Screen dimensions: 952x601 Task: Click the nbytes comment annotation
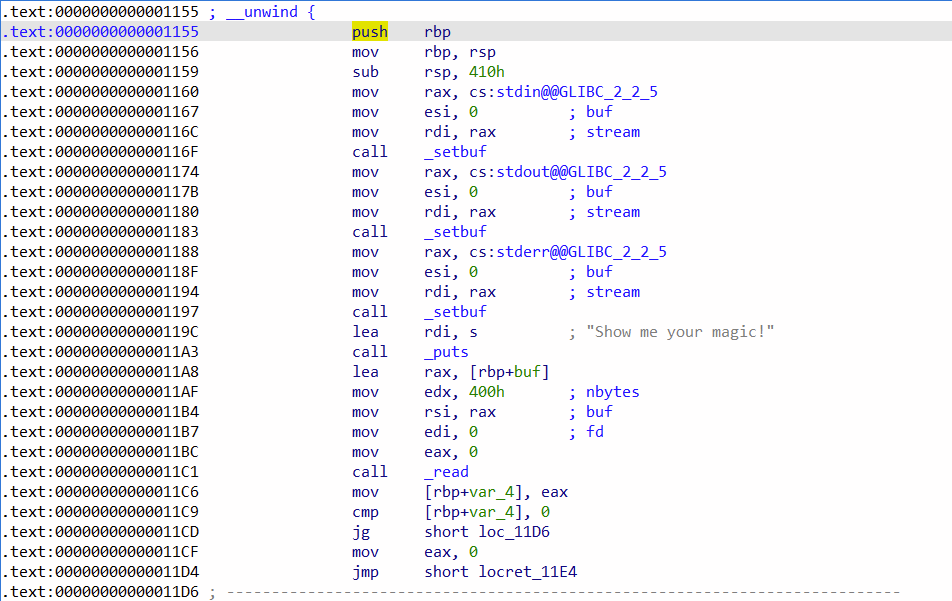click(x=612, y=391)
